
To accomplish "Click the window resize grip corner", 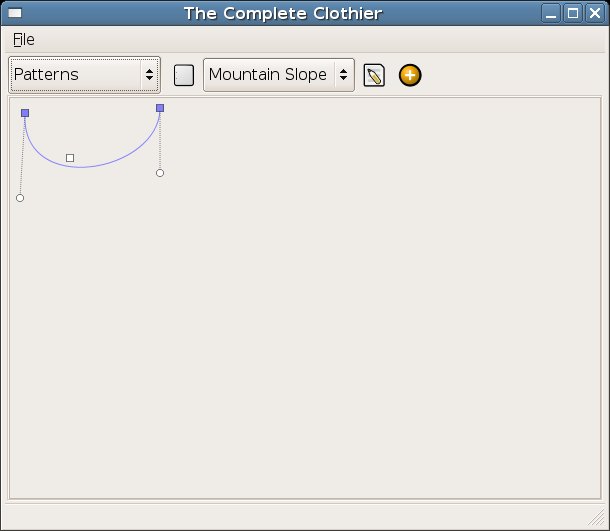I will coord(597,518).
